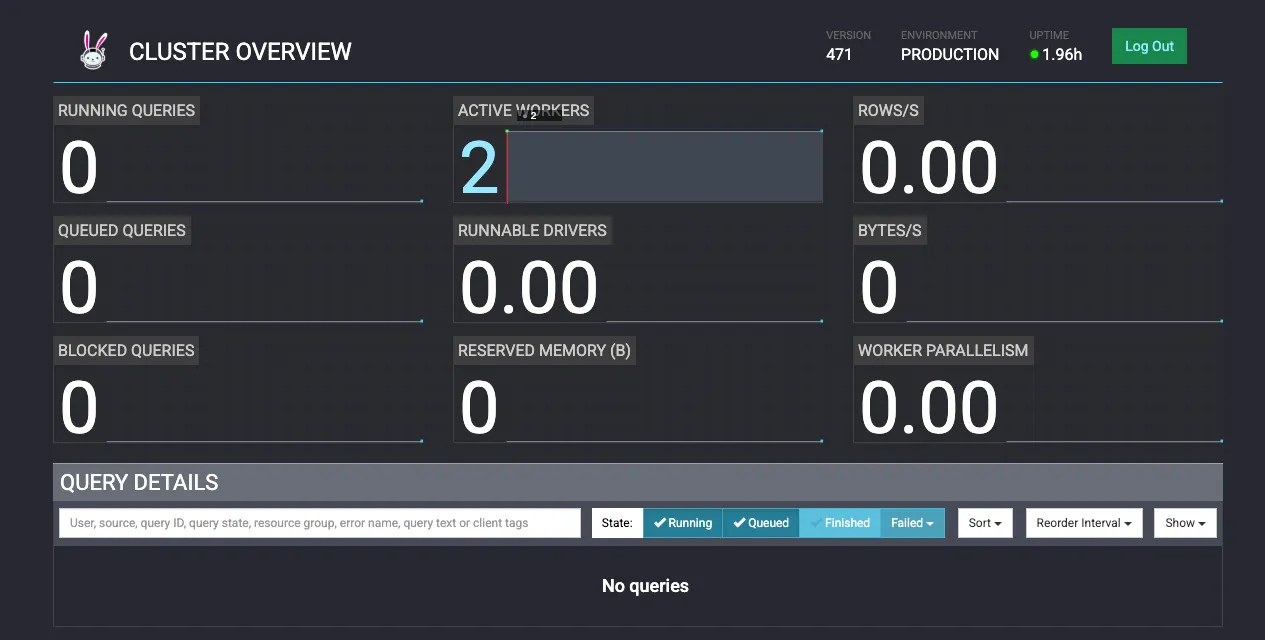The image size is (1265, 640).
Task: Click the uptime value 1.96h
Action: point(1062,55)
